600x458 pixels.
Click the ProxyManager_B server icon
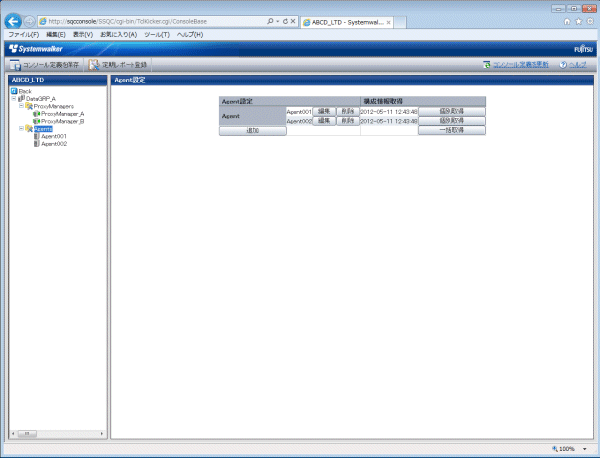pos(36,121)
